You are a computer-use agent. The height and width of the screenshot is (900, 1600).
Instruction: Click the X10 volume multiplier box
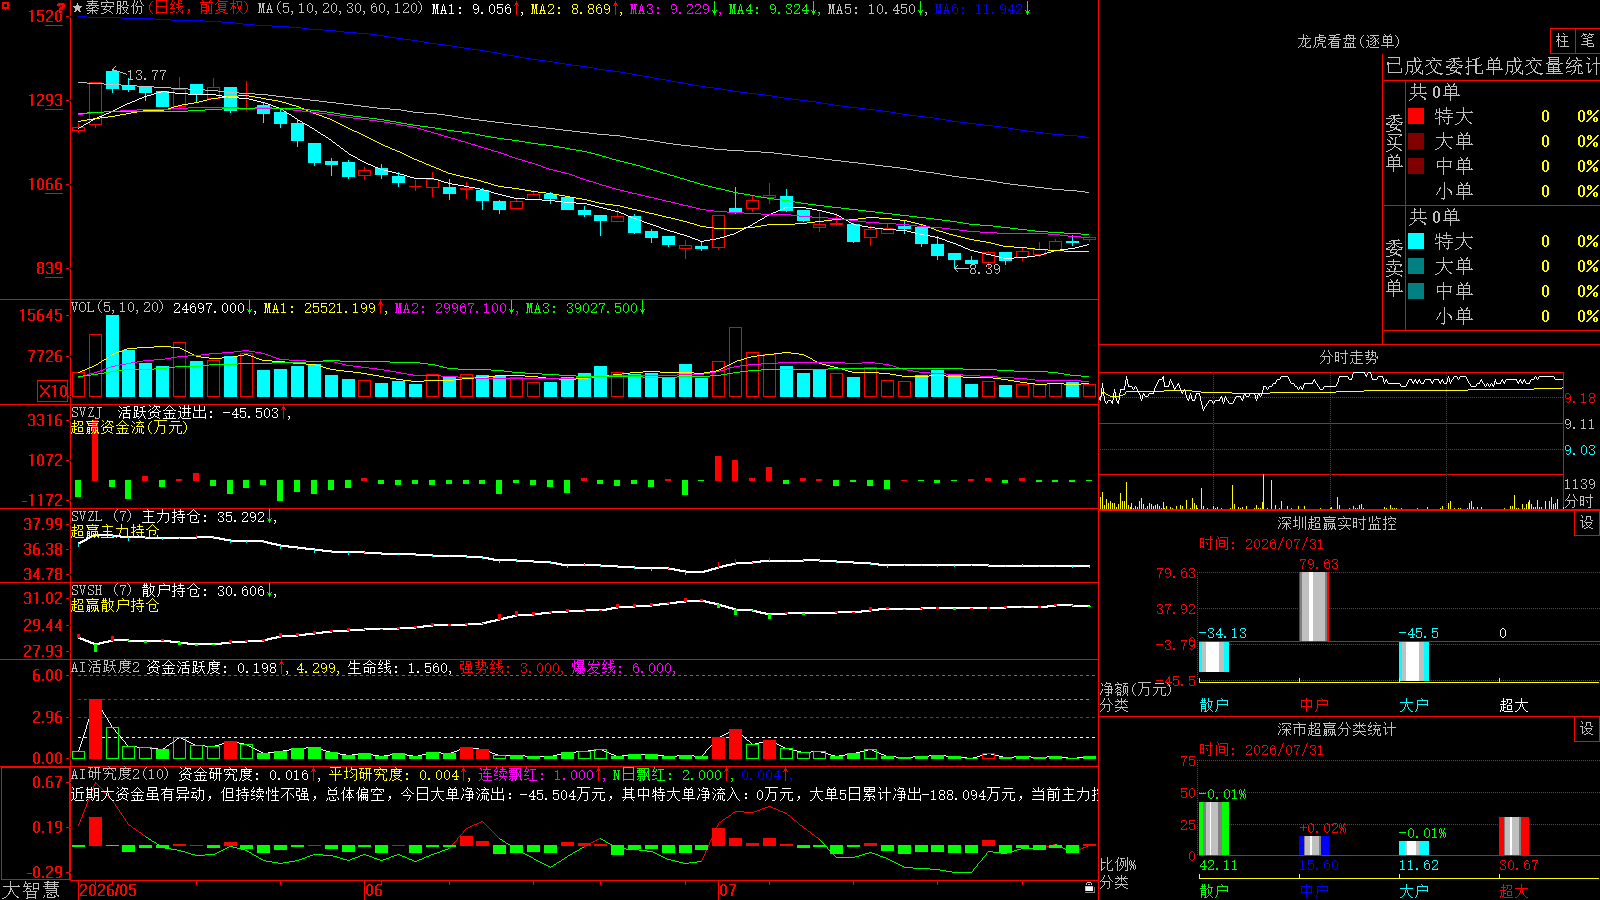pos(53,391)
